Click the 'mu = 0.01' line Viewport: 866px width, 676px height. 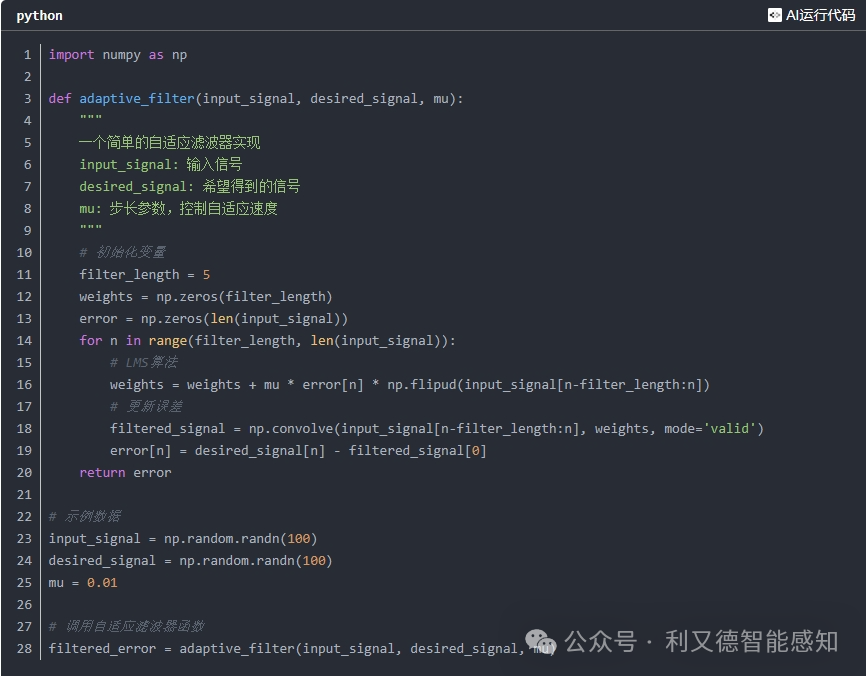pos(83,583)
